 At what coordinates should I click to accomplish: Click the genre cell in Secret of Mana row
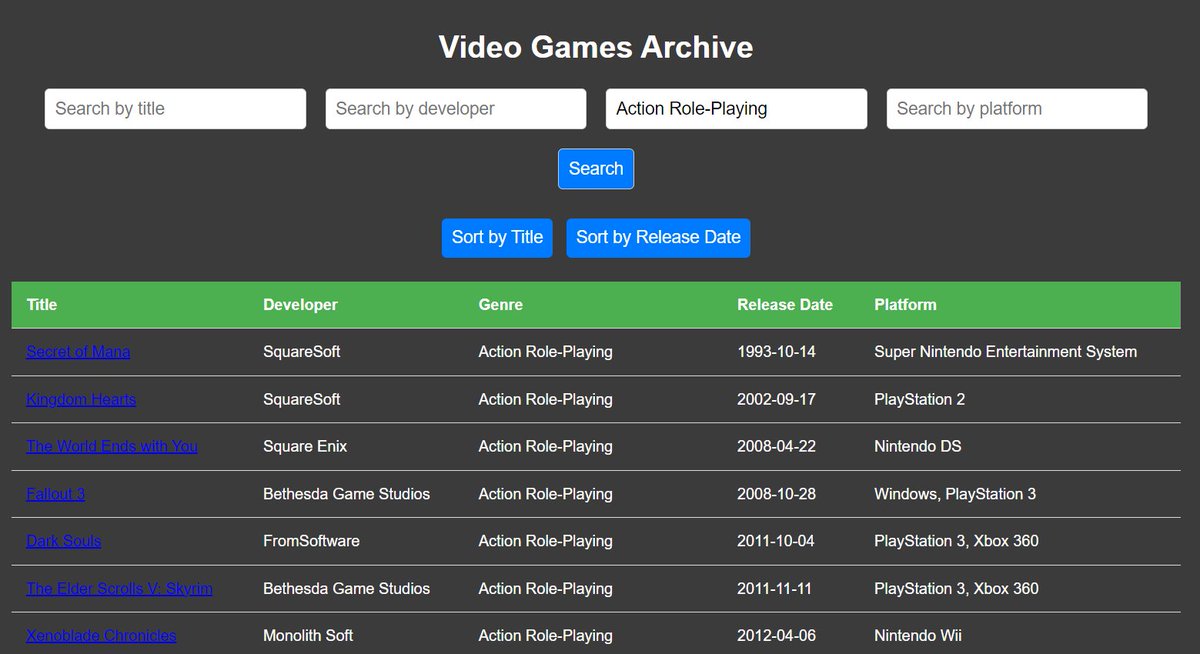coord(546,352)
